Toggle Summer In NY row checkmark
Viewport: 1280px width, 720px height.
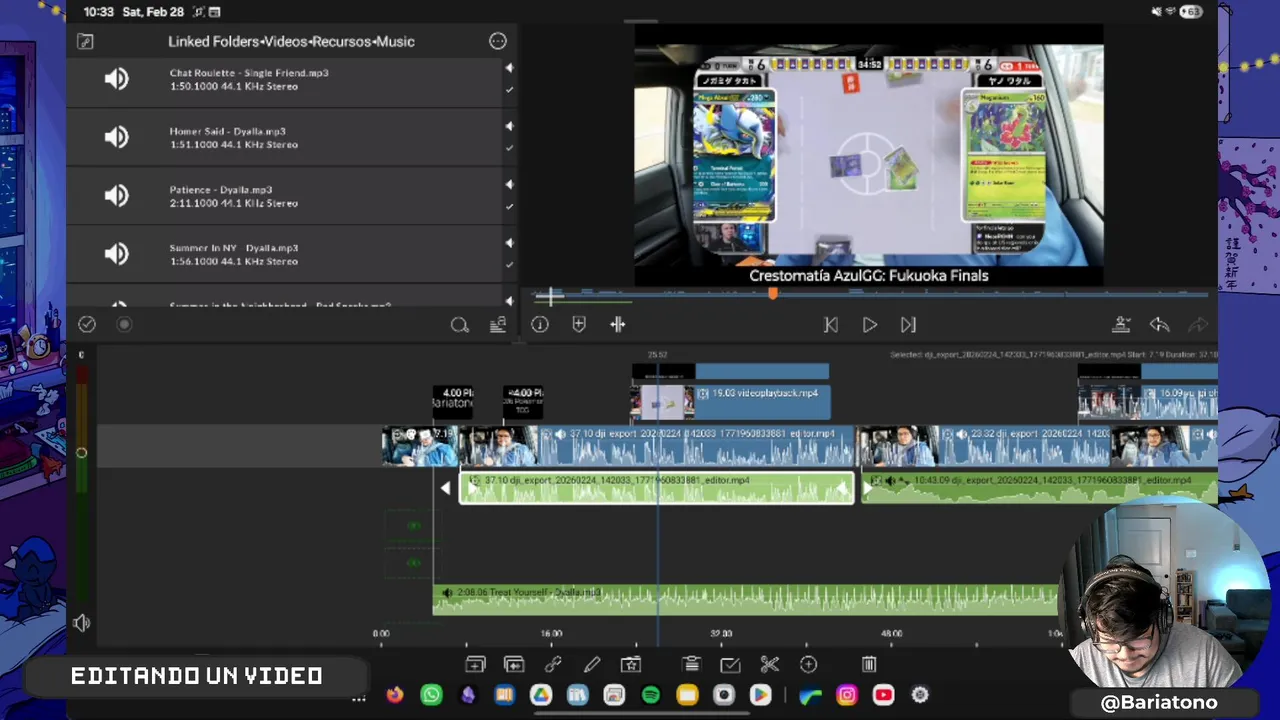[509, 265]
